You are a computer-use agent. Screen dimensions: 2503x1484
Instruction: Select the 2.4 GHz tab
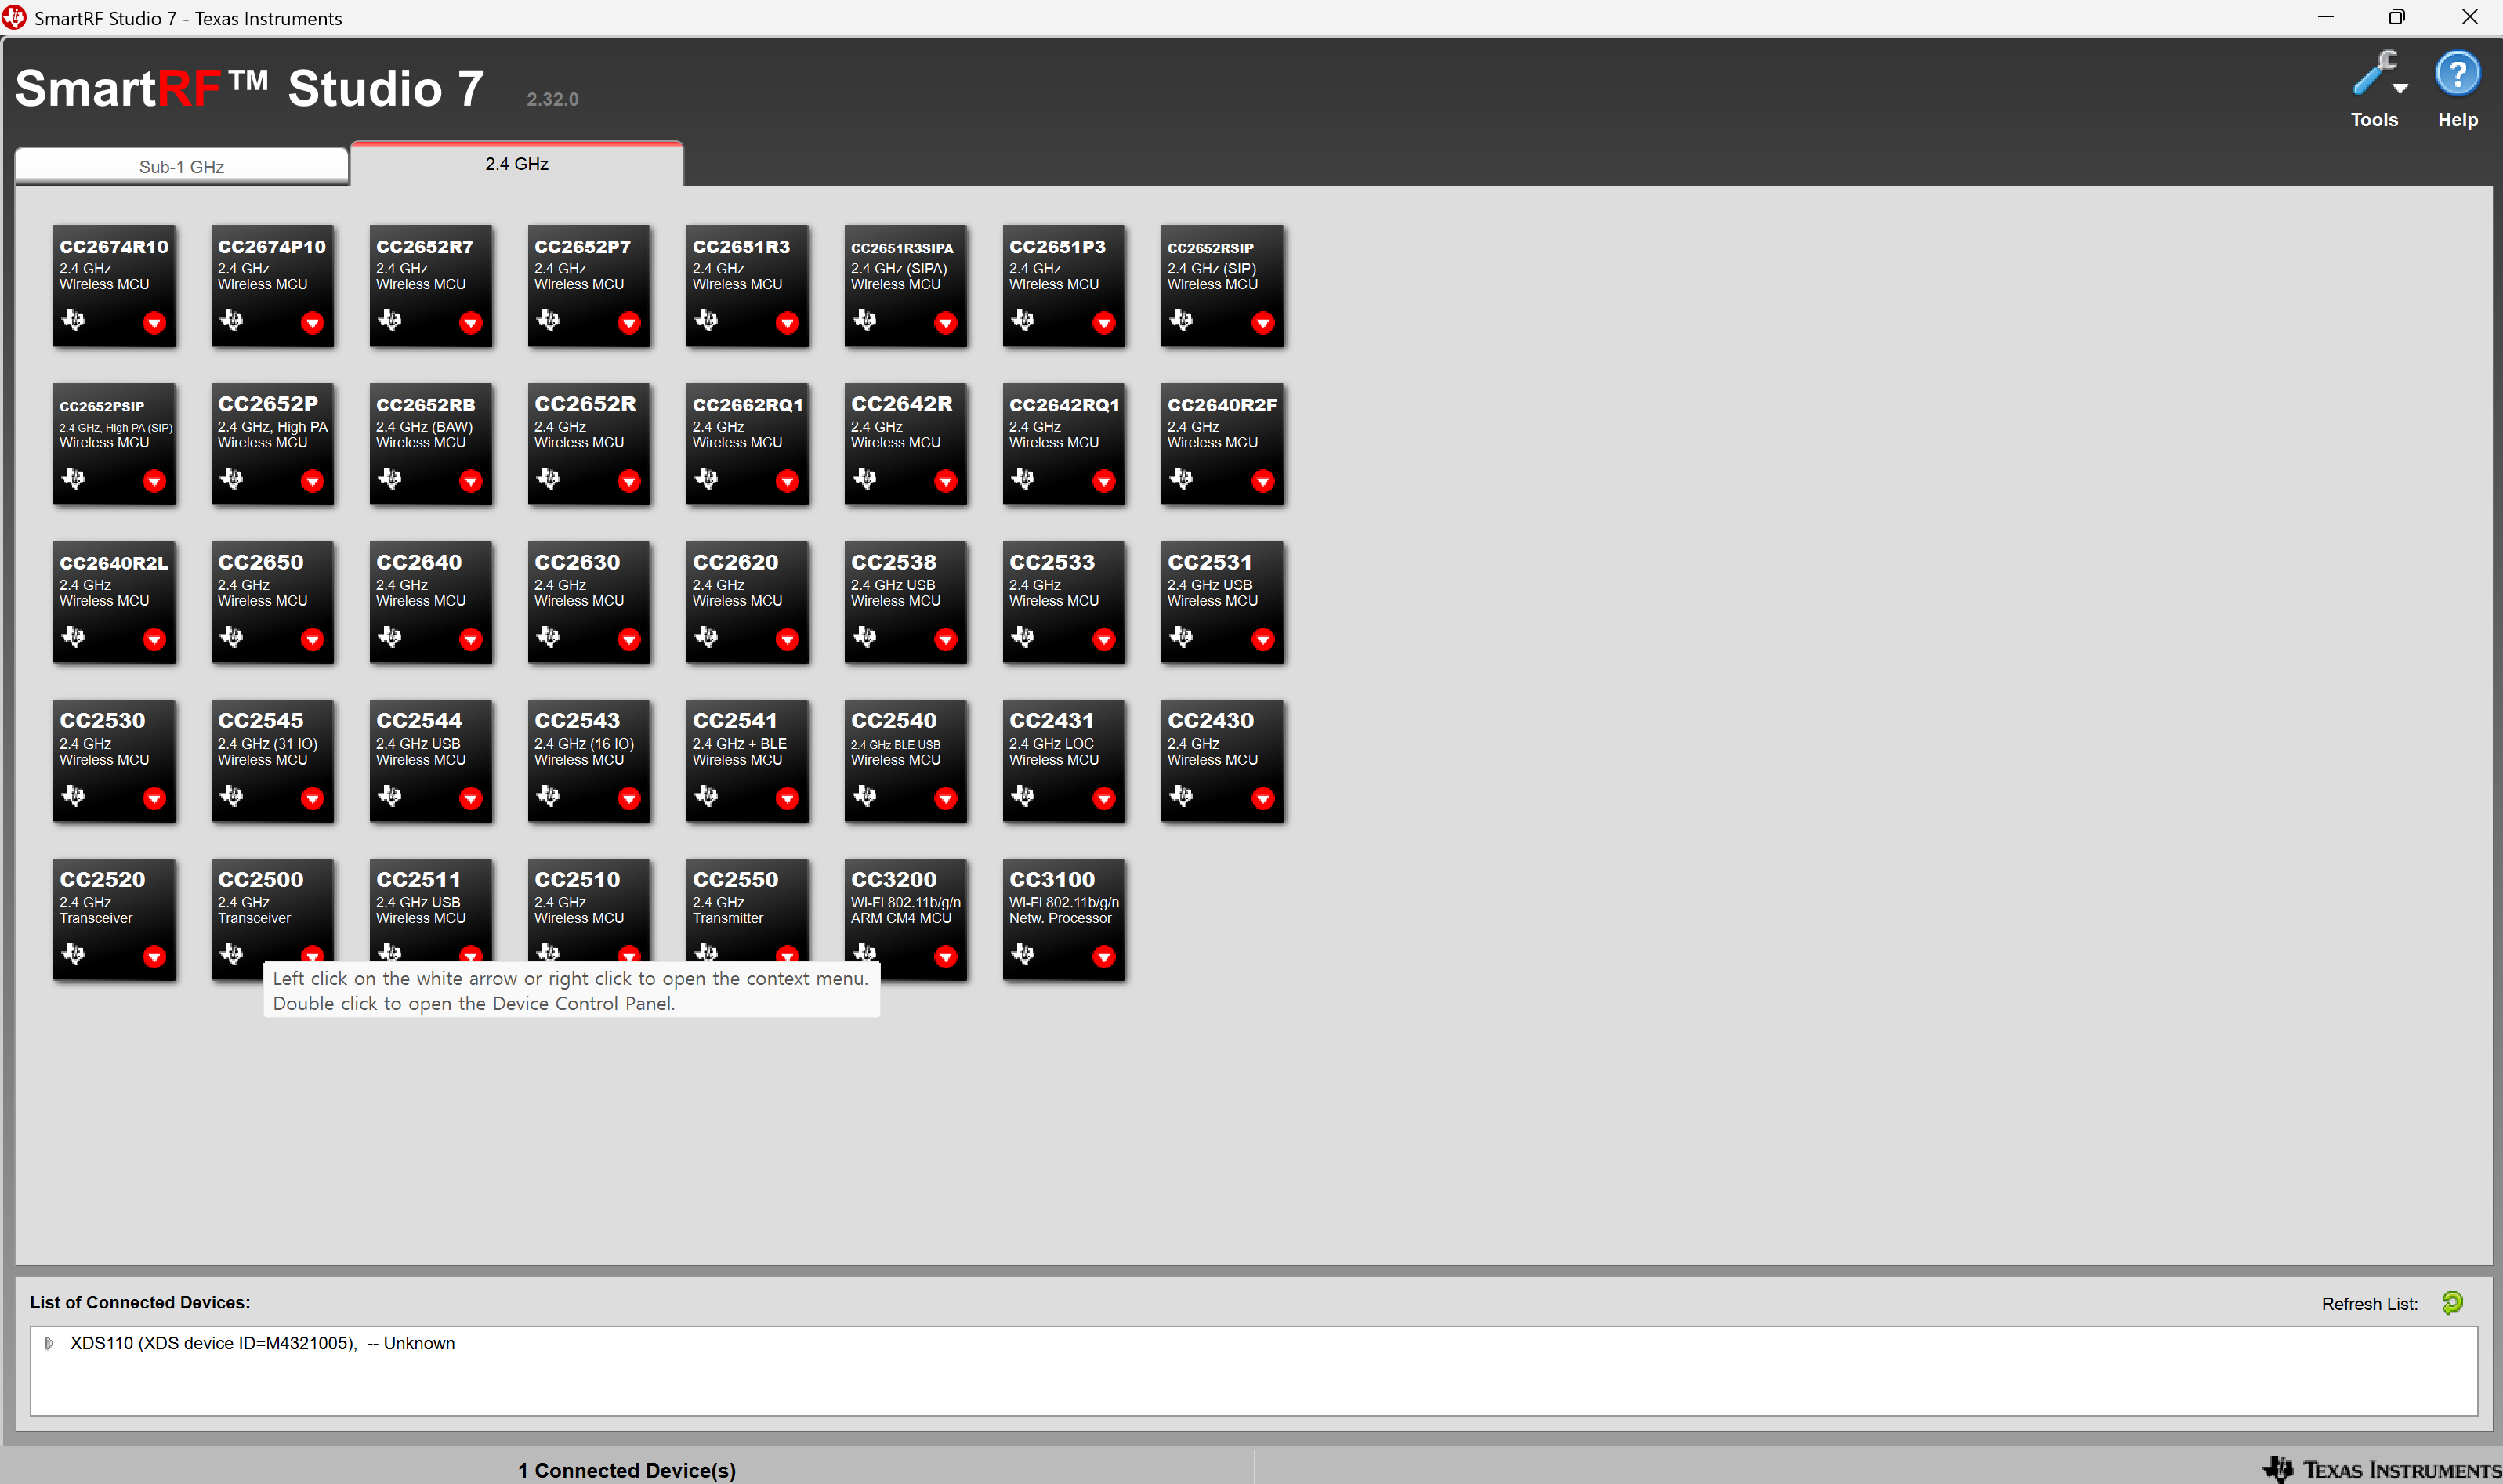[516, 164]
